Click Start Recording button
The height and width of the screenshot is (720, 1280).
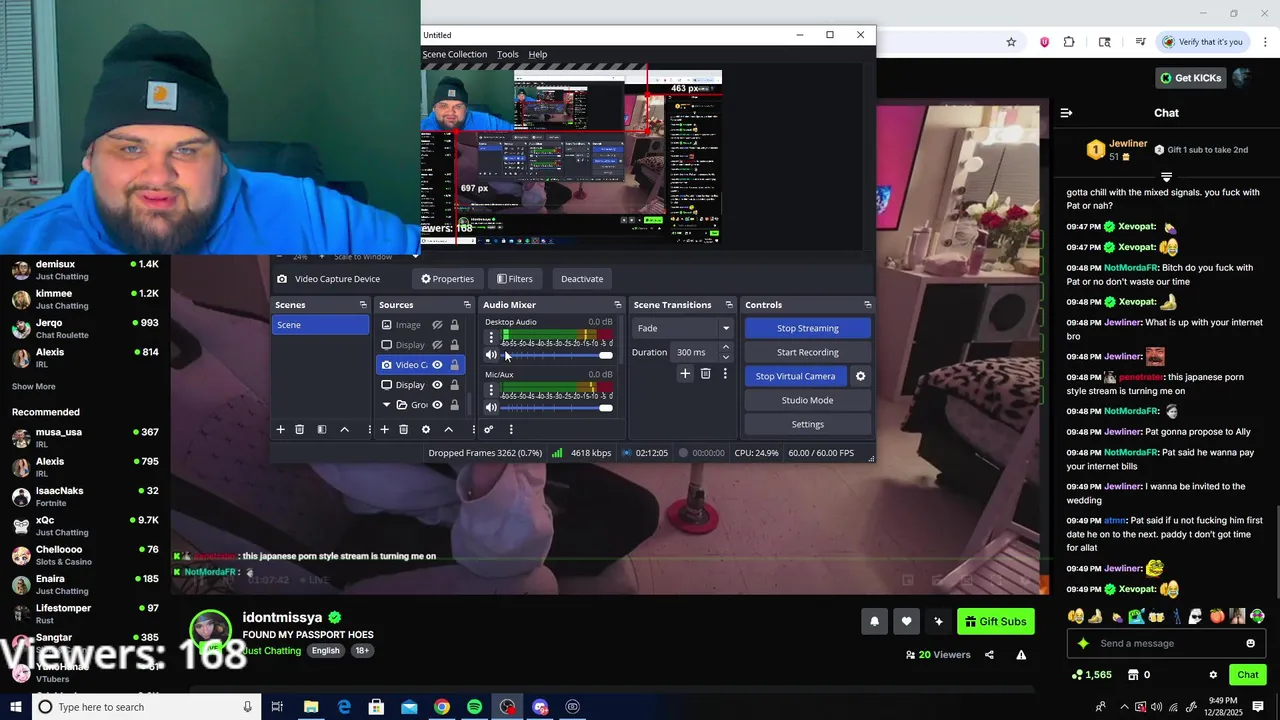coord(808,352)
